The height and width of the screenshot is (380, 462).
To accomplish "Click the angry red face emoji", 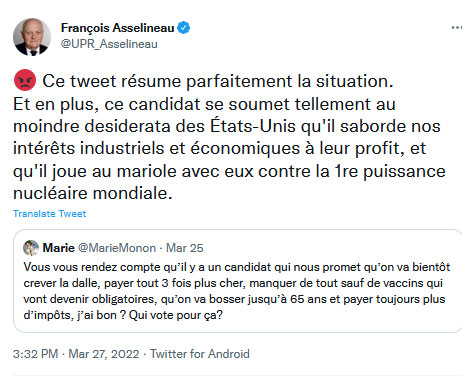I will point(25,80).
